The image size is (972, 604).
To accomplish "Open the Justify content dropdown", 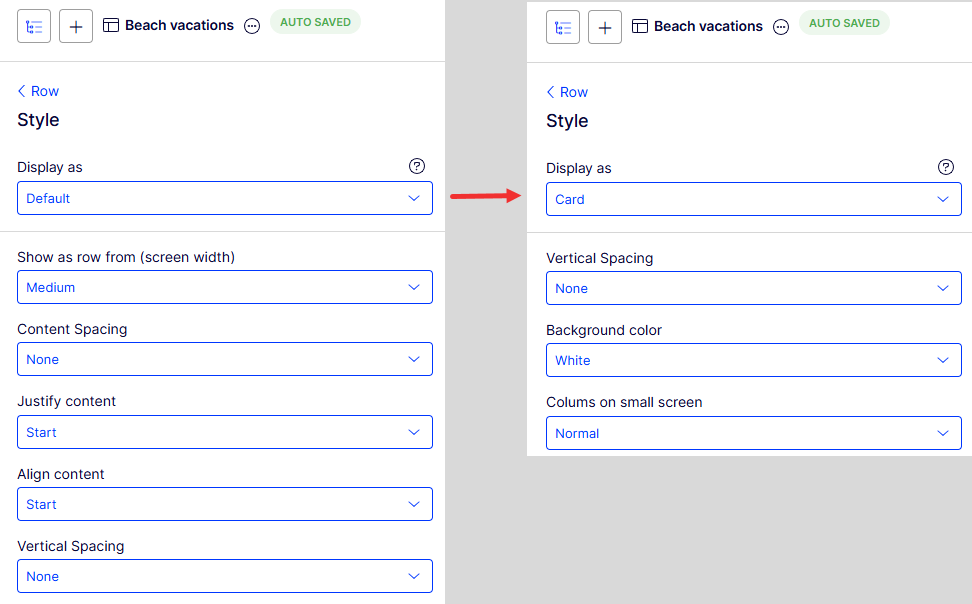I will (x=224, y=432).
